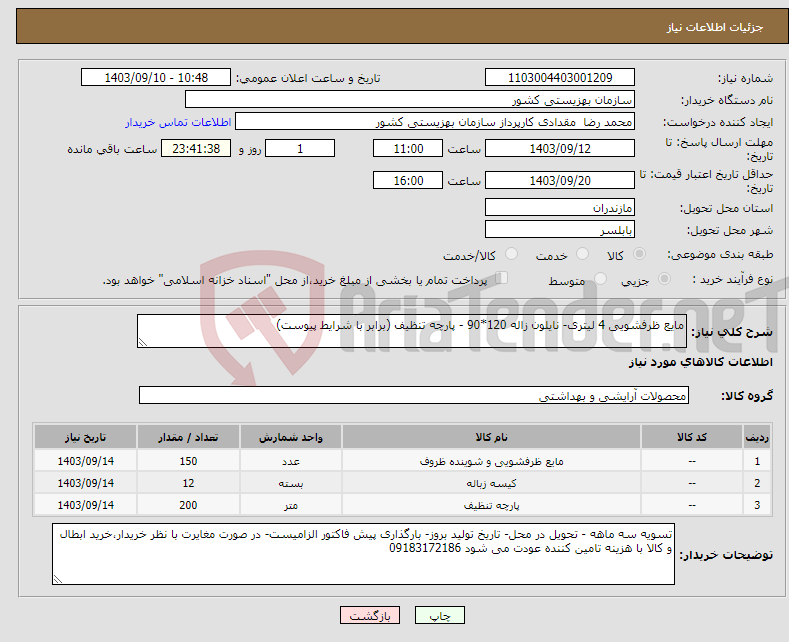This screenshot has height=642, width=789.
Task: Click the تاریخ نیاز column header
Action: 86,437
